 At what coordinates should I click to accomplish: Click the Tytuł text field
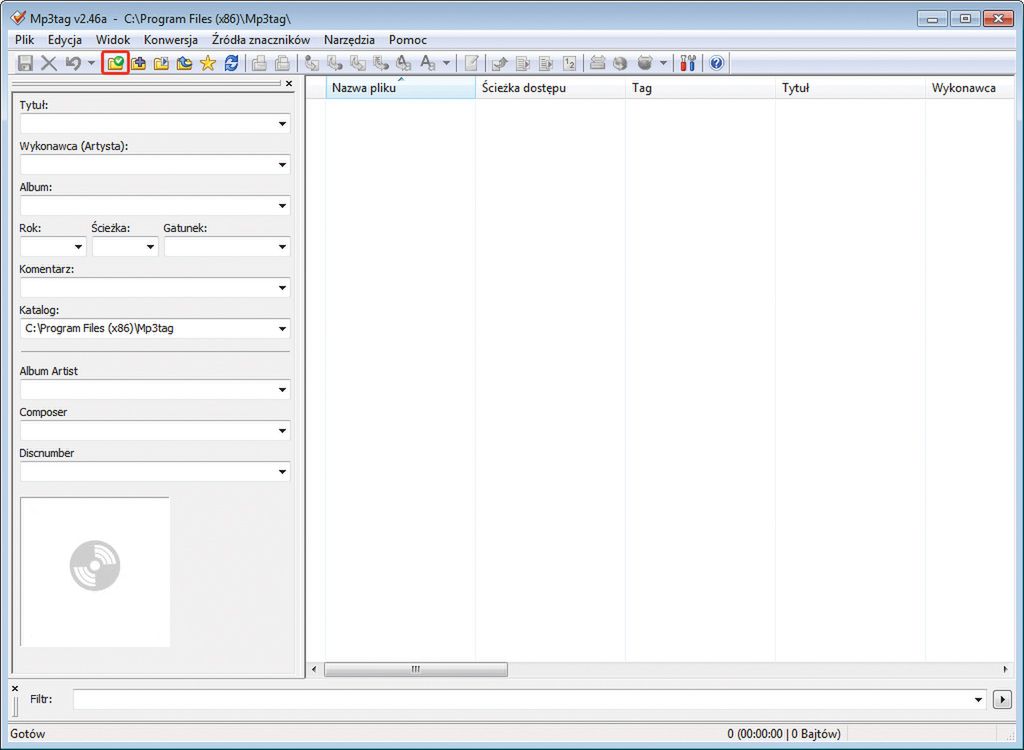pyautogui.click(x=148, y=124)
